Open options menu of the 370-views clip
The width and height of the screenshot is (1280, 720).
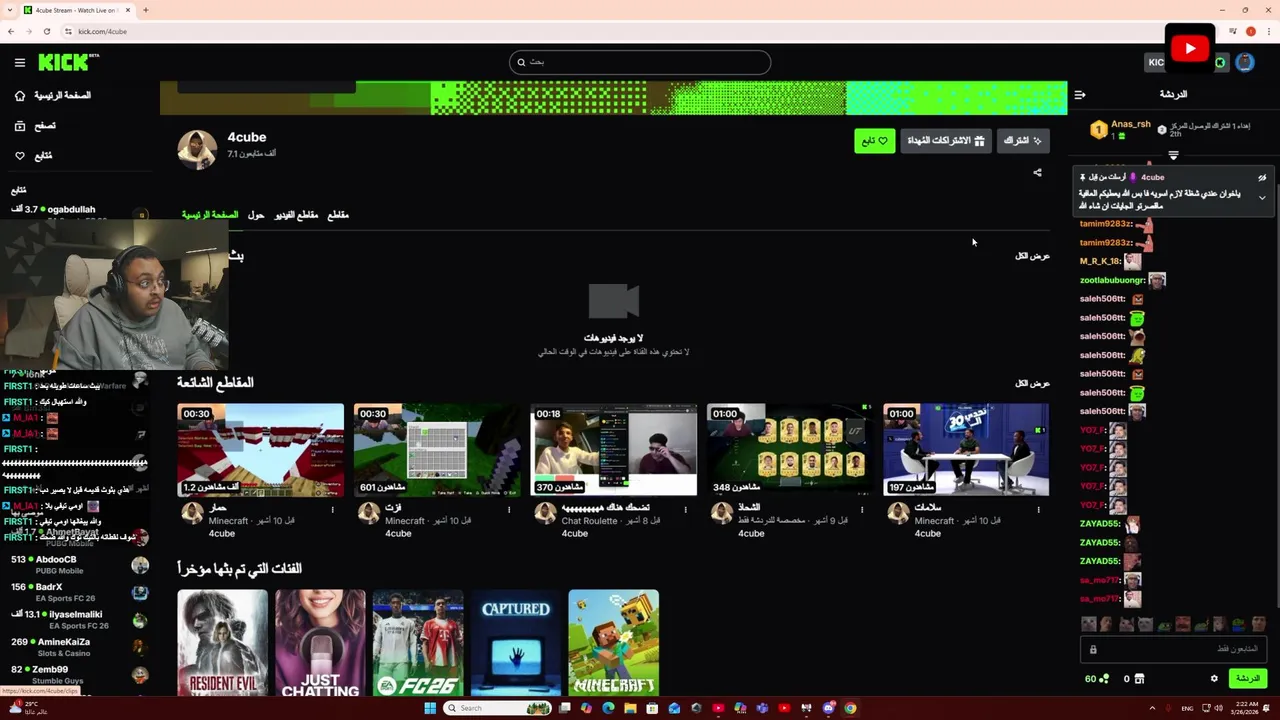[x=686, y=510]
